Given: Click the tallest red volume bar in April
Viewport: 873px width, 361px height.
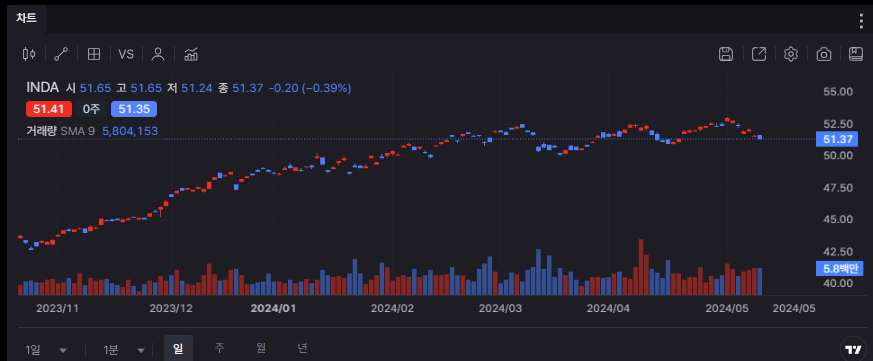Looking at the screenshot, I should coord(641,267).
